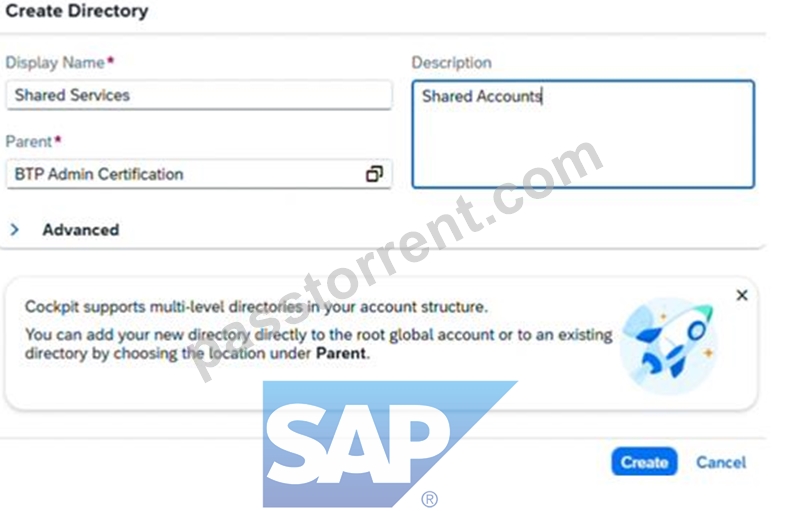The height and width of the screenshot is (511, 791).
Task: Cancel the directory creation
Action: coord(721,462)
